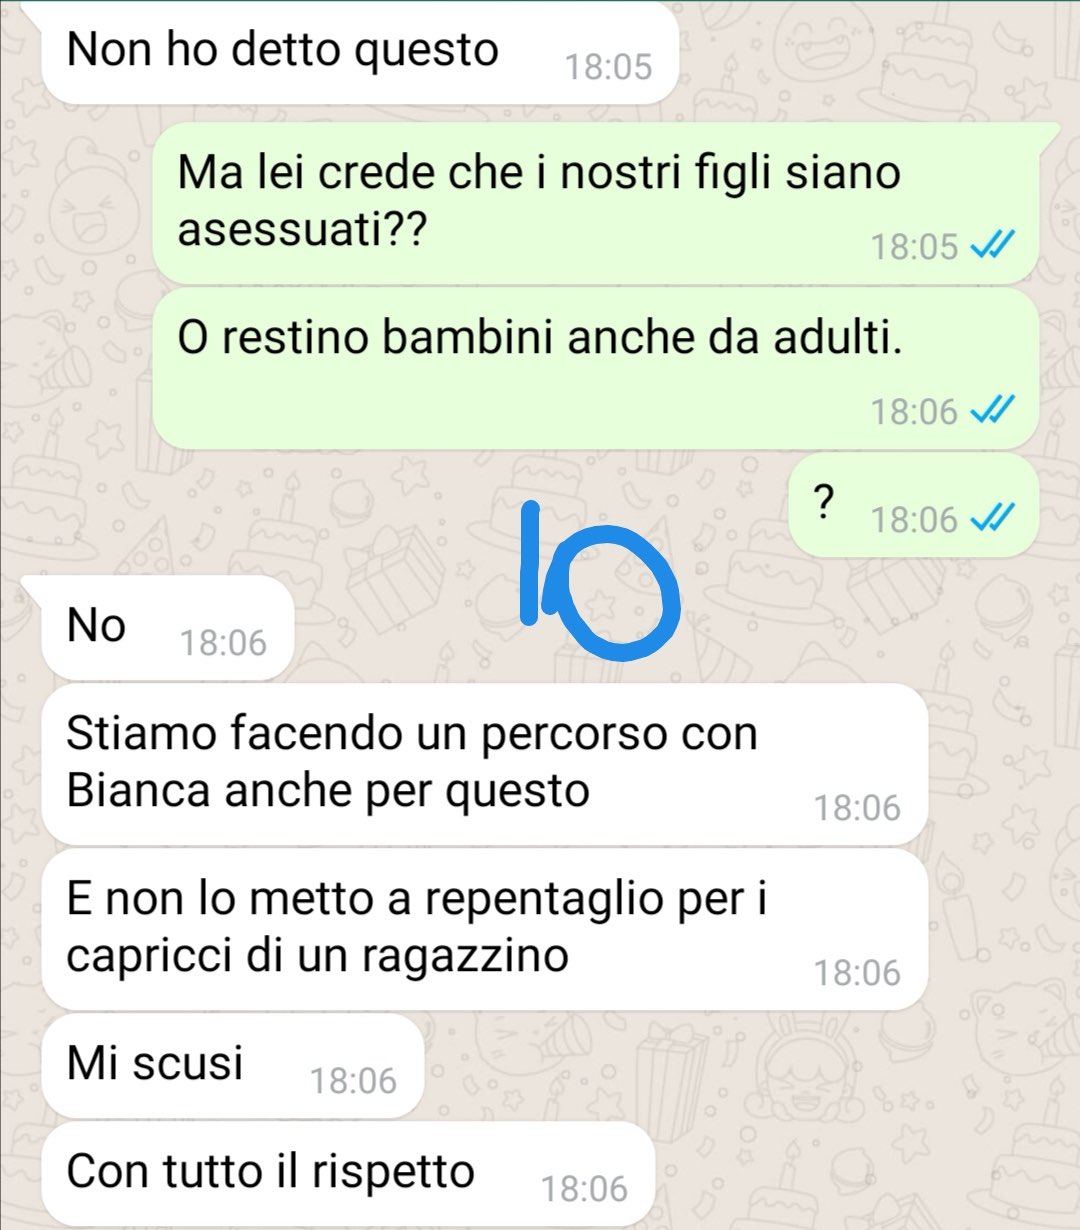
Task: Select the outgoing '?' message bubble
Action: (x=914, y=505)
